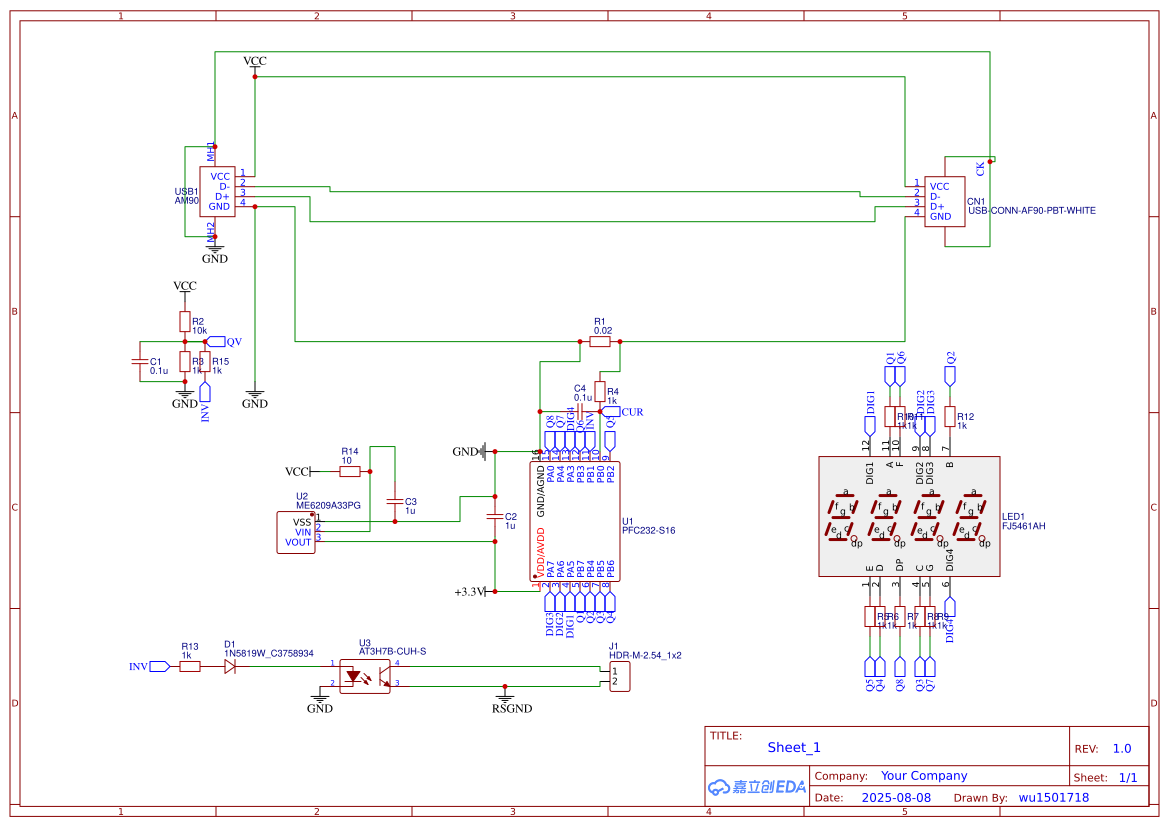Select resistor R4 1k symbol
Screen dimensions: 1169x827
pos(600,392)
